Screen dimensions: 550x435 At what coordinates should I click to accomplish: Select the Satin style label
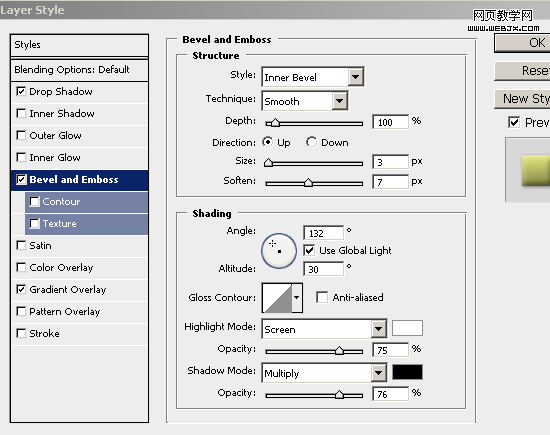click(40, 245)
